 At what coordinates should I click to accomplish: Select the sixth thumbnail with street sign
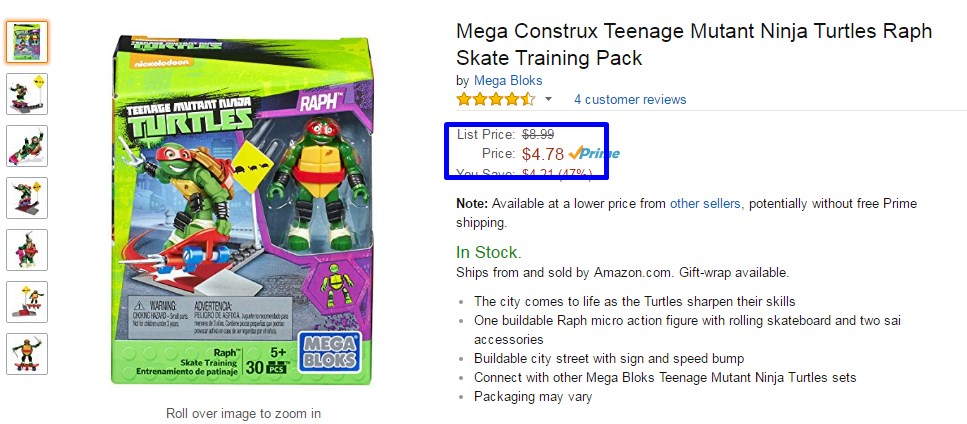point(27,302)
